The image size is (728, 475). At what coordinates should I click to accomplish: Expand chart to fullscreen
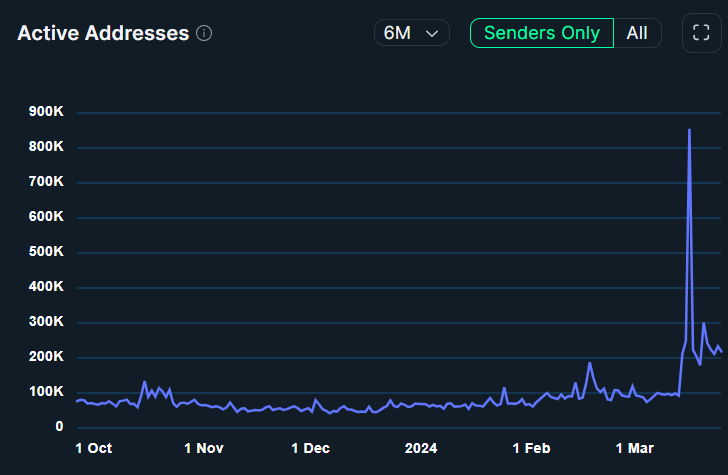[701, 33]
